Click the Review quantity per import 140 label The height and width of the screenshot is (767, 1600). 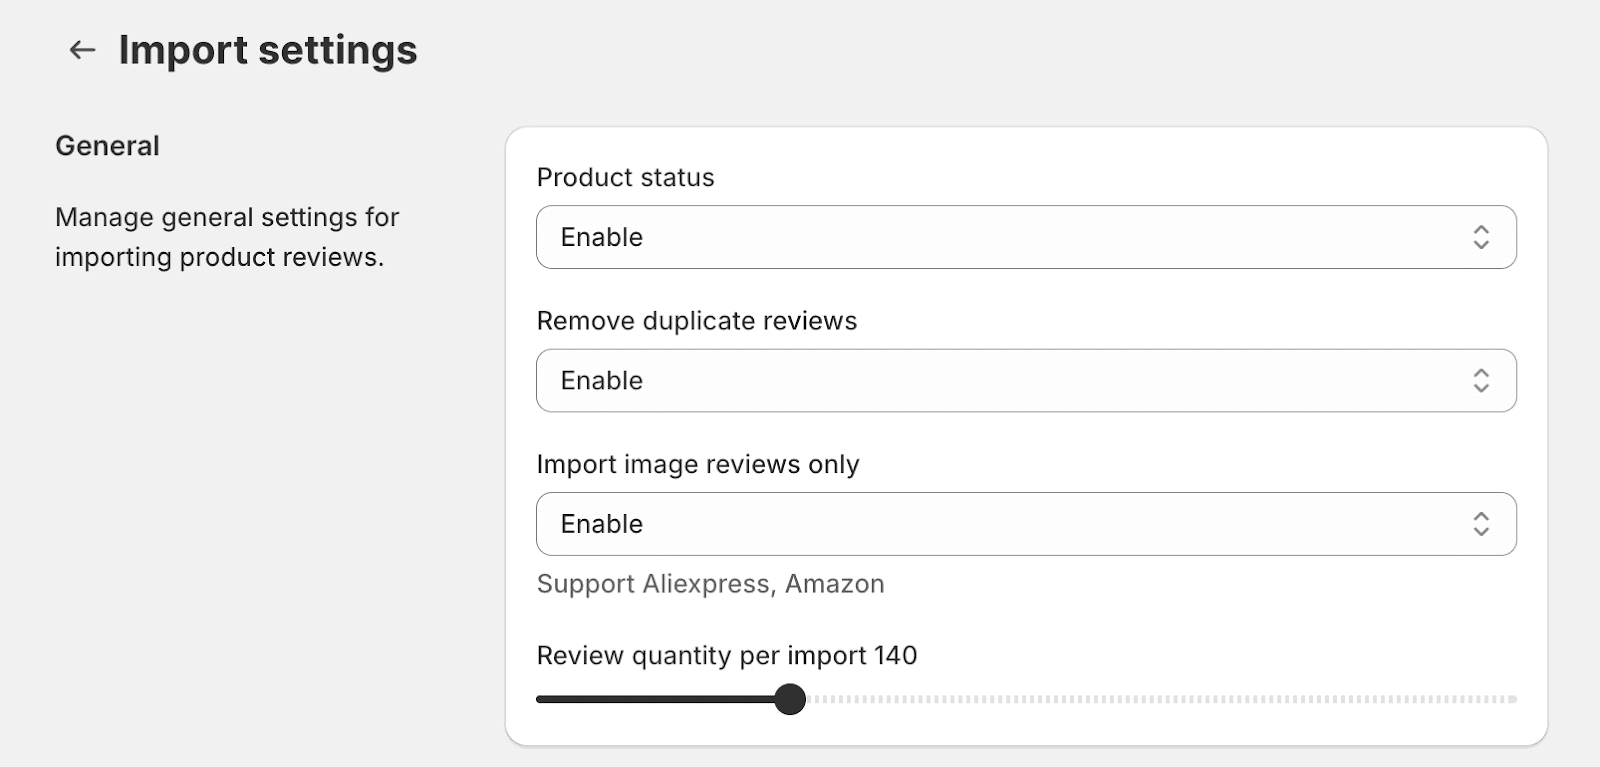click(x=727, y=656)
